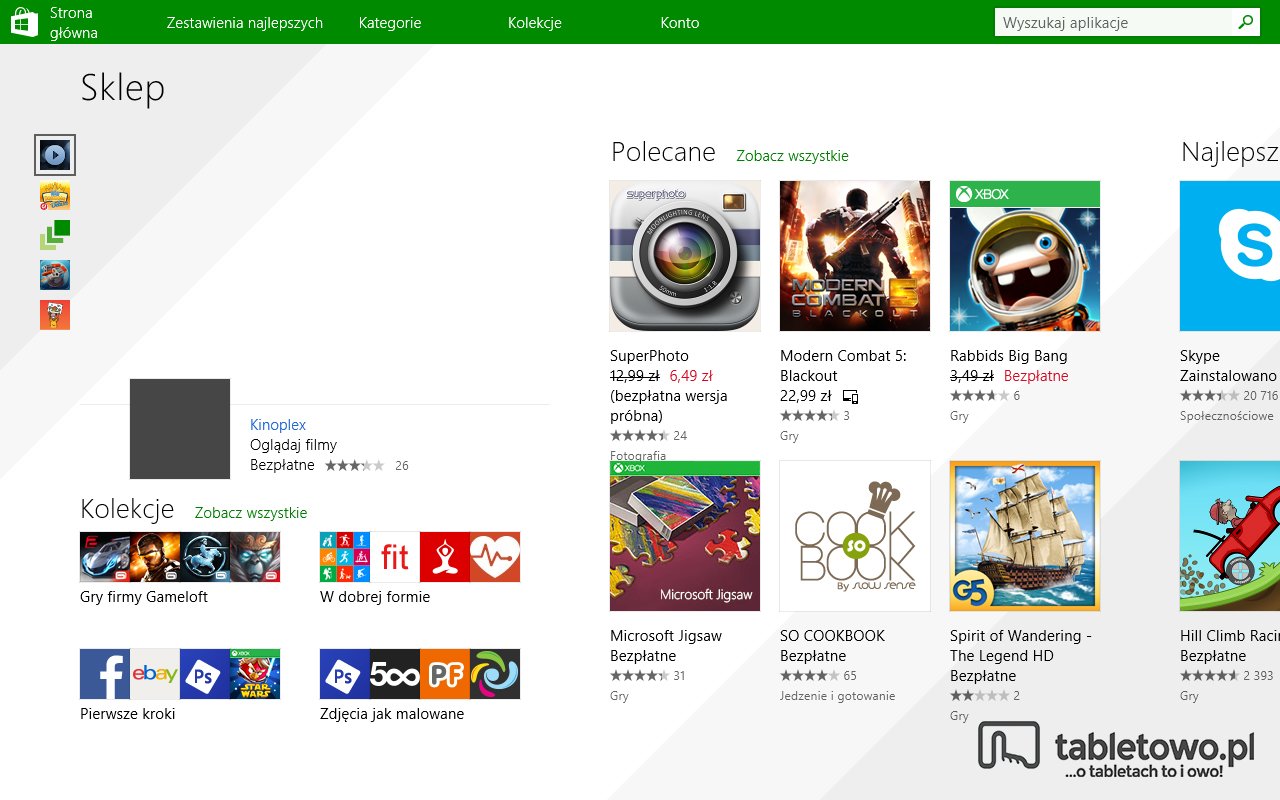Open Pierwsze kroki collection banner

[180, 674]
